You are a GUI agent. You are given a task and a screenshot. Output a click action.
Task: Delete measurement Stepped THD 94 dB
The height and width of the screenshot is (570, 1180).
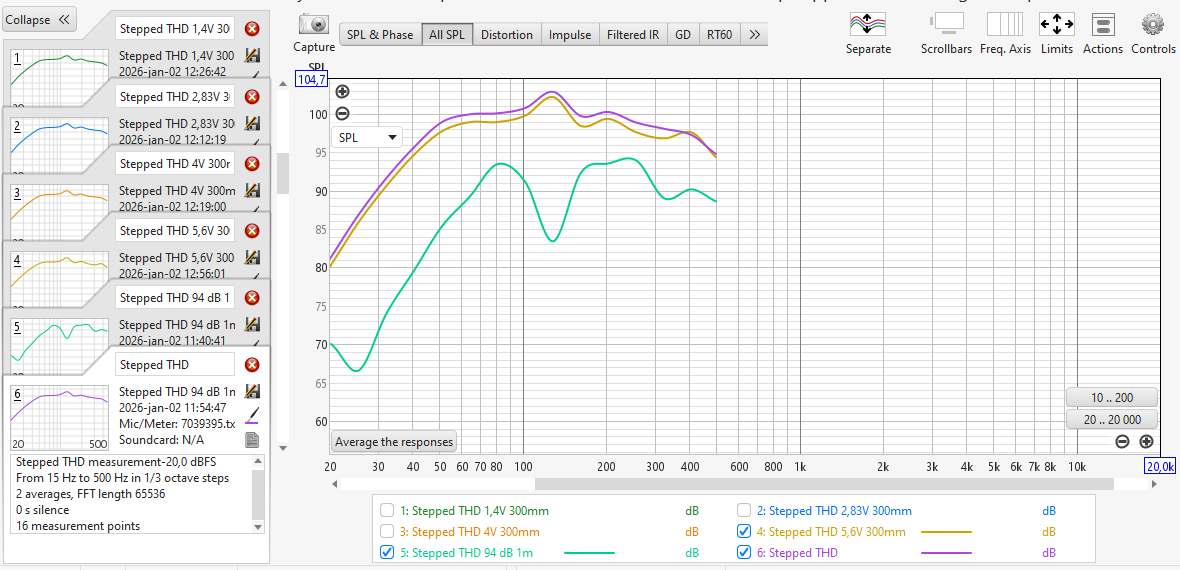pos(252,297)
